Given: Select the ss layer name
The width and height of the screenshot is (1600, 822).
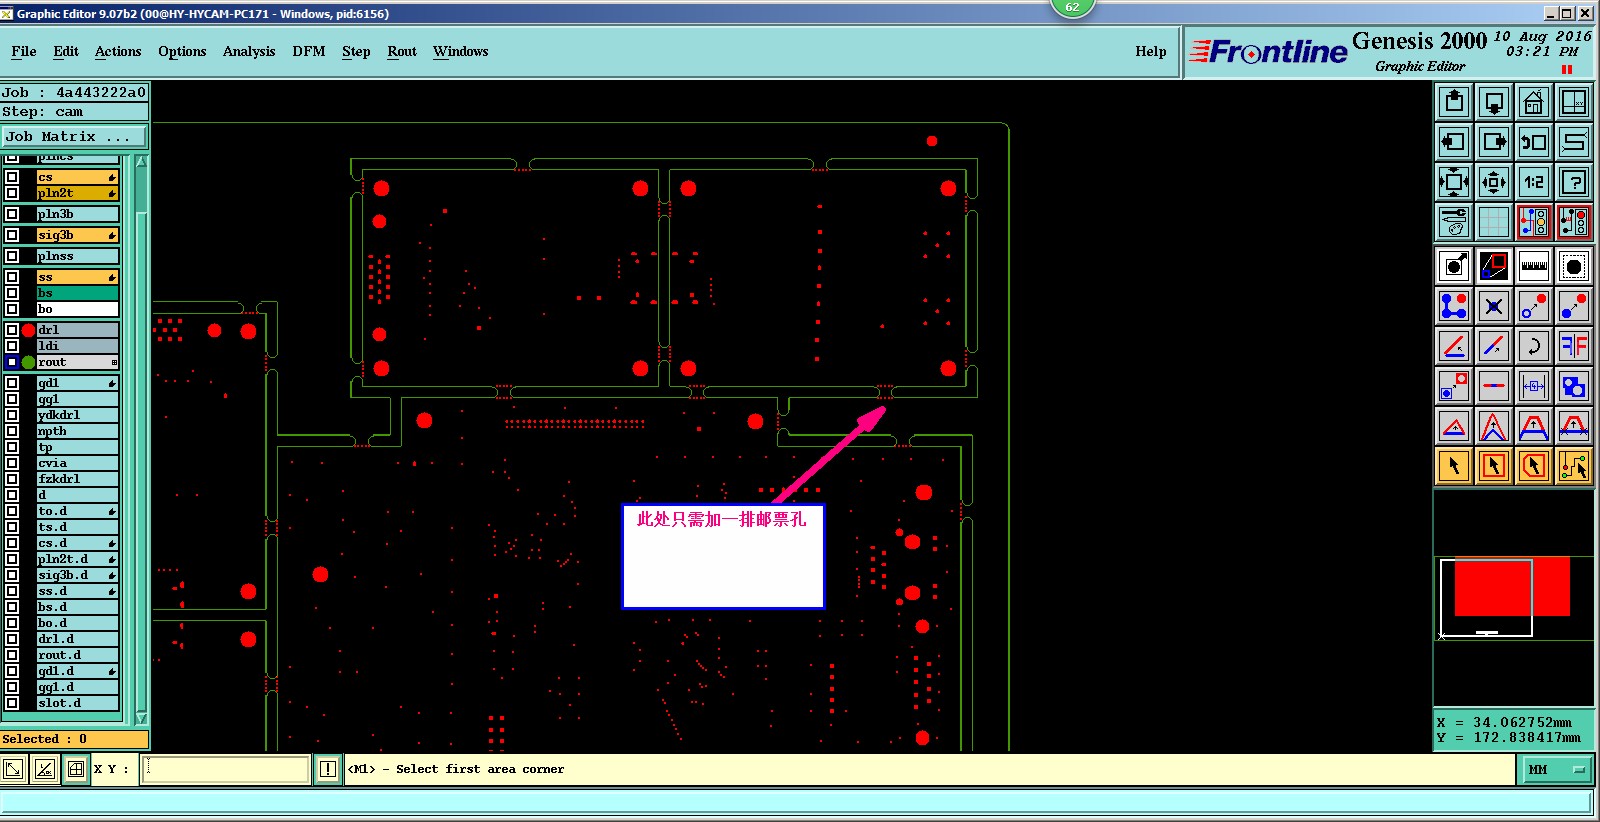Looking at the screenshot, I should pyautogui.click(x=77, y=277).
